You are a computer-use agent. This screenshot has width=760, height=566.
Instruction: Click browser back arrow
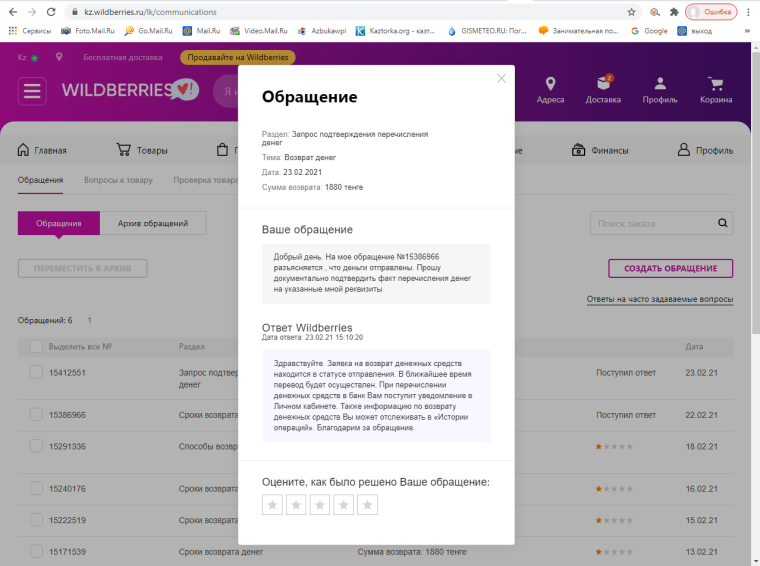tap(13, 12)
